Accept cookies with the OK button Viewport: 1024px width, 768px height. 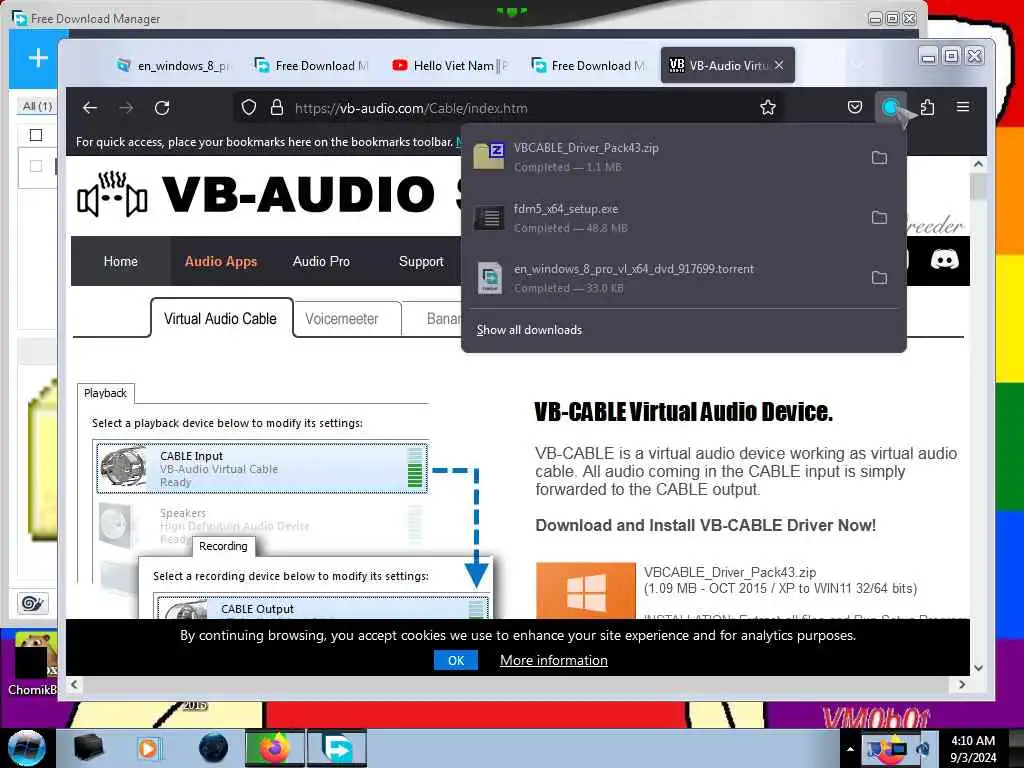(x=456, y=660)
